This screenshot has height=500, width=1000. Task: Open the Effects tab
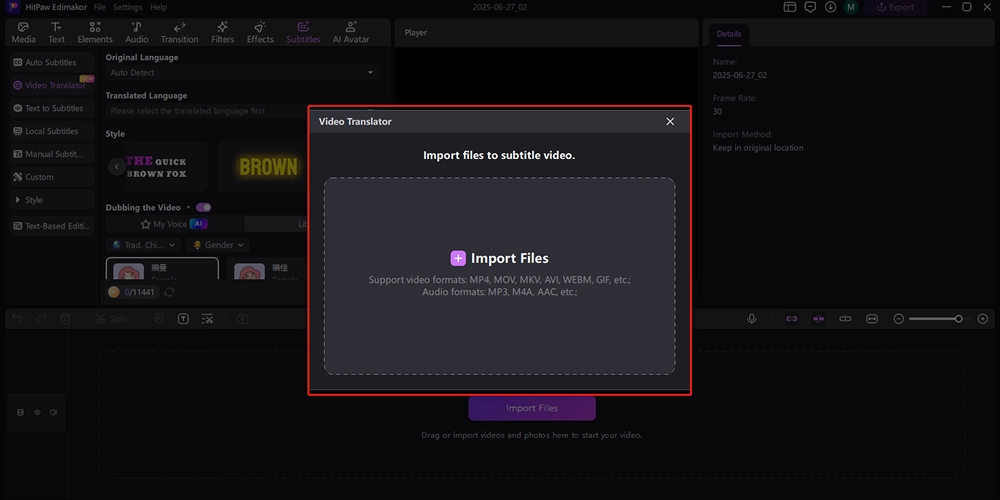[260, 33]
